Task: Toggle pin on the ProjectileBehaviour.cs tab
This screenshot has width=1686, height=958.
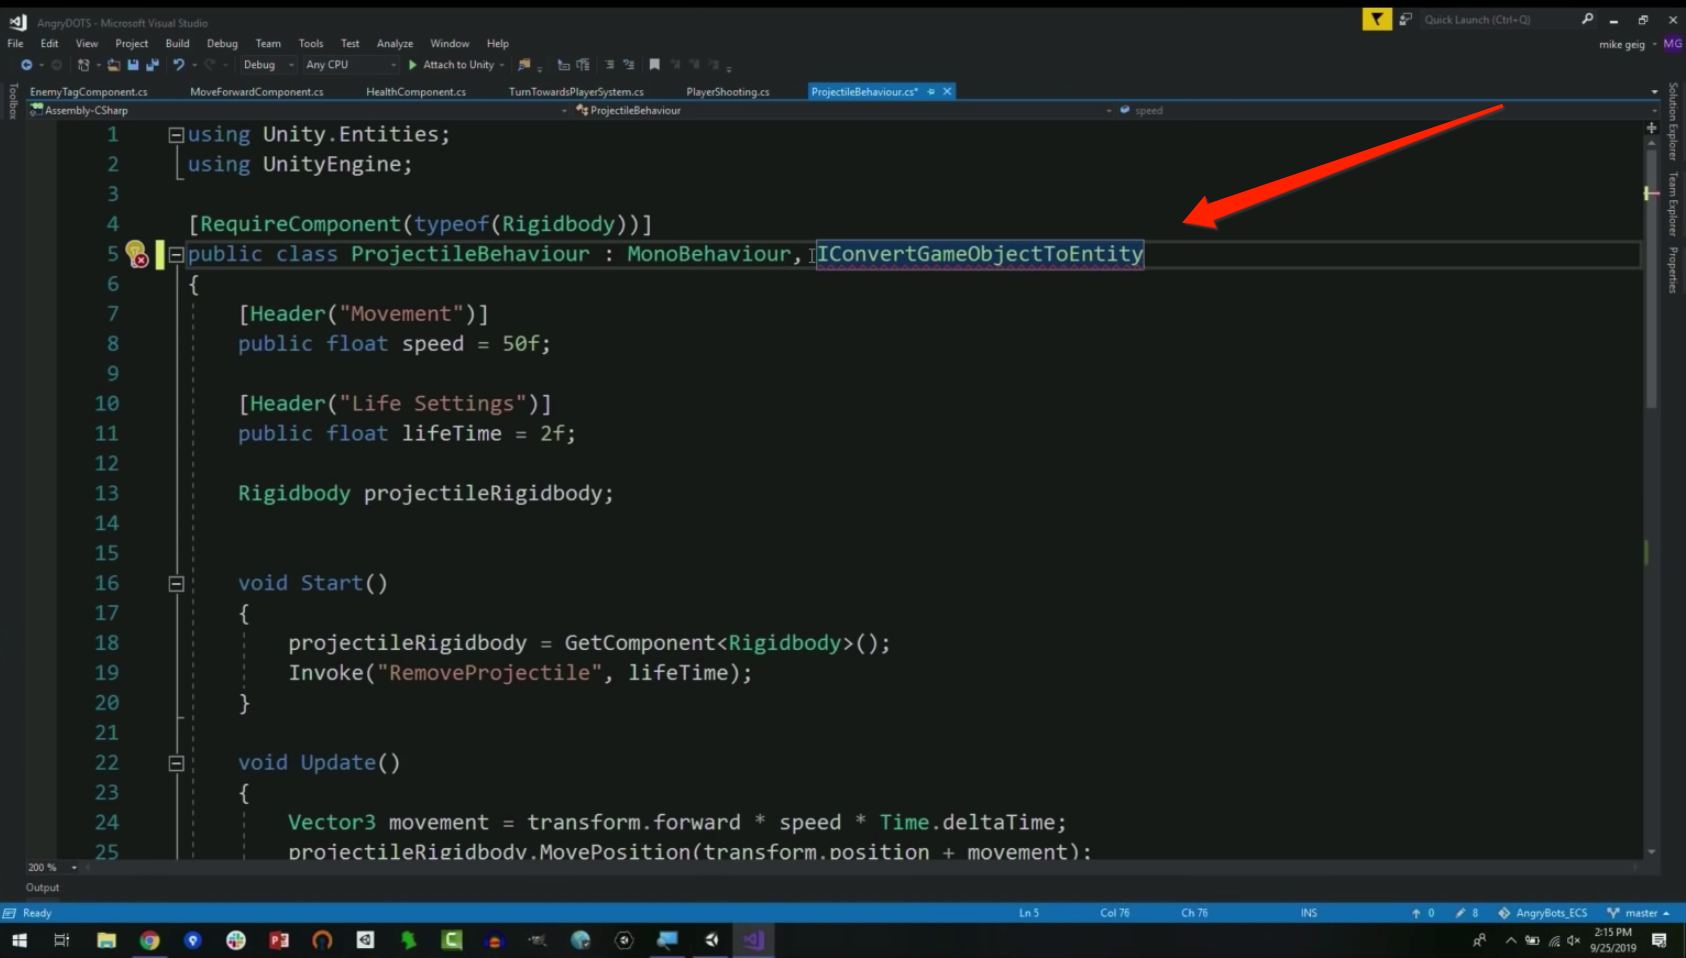Action: (931, 92)
